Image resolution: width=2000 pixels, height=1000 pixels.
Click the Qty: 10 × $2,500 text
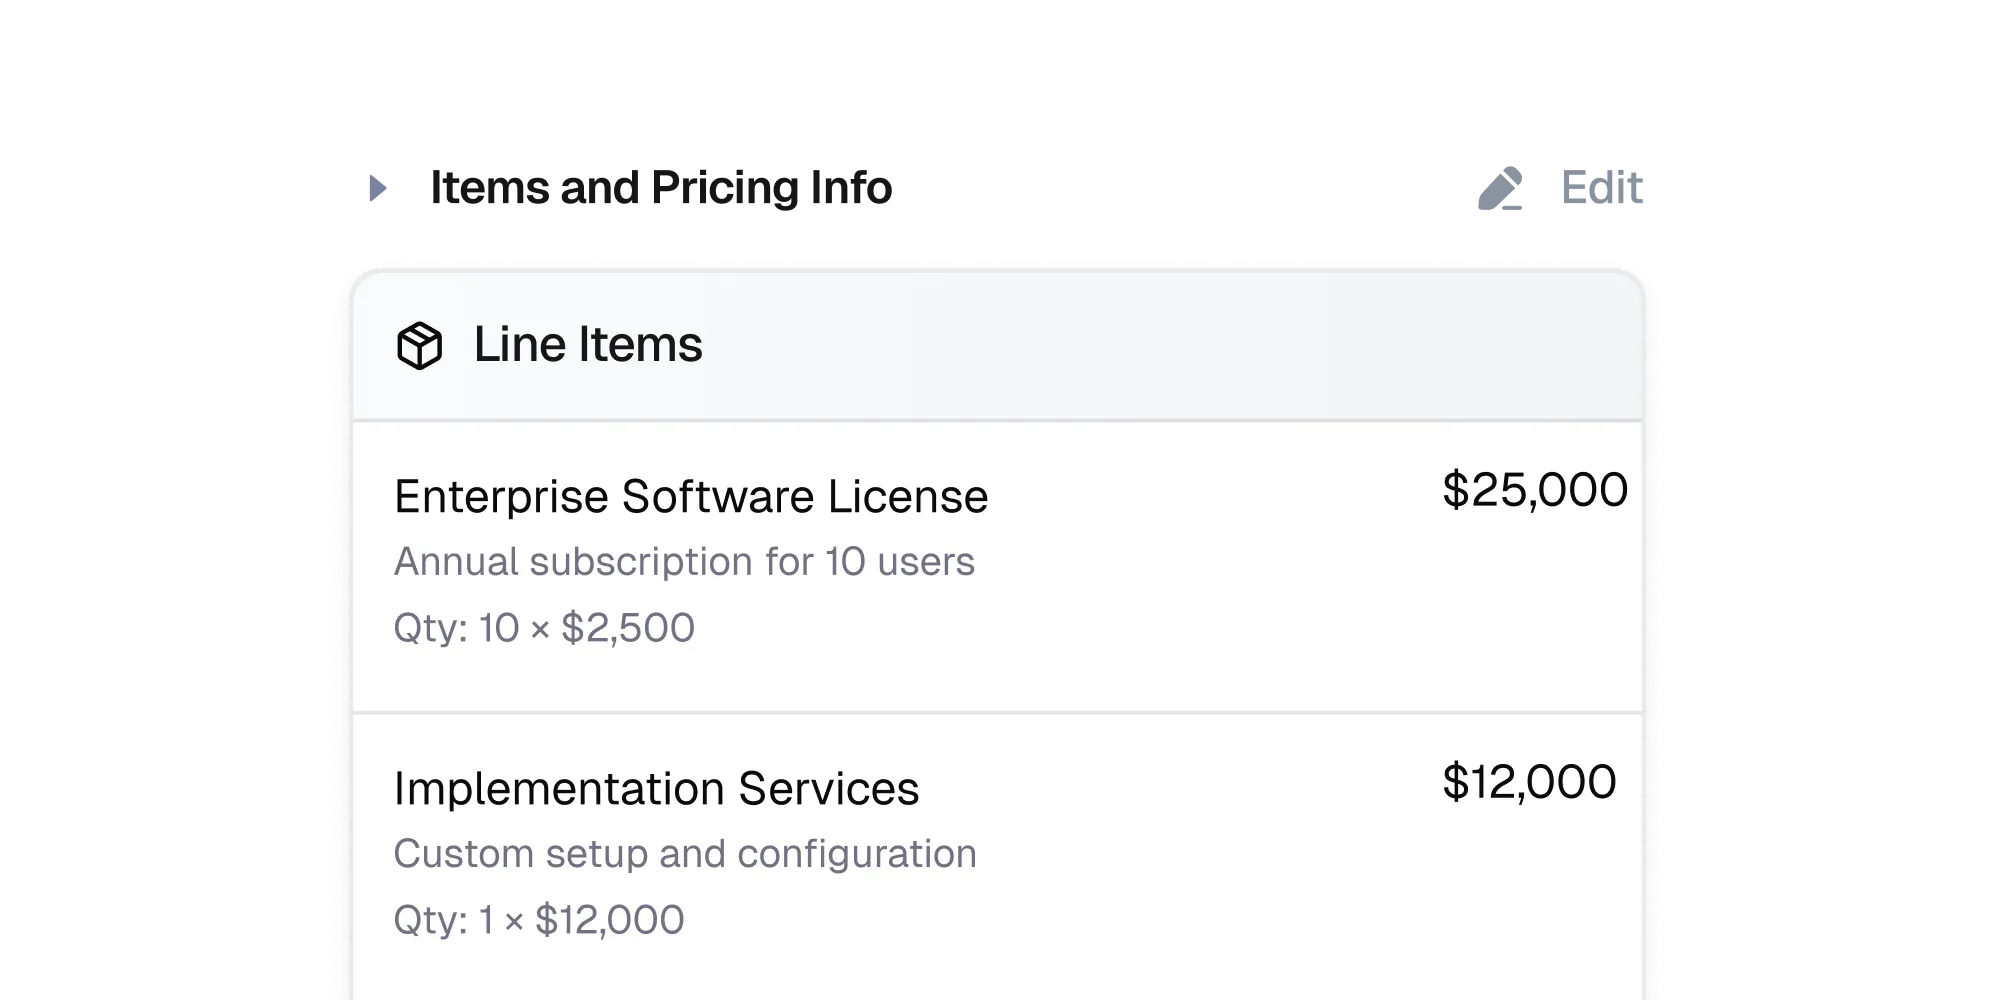point(546,626)
